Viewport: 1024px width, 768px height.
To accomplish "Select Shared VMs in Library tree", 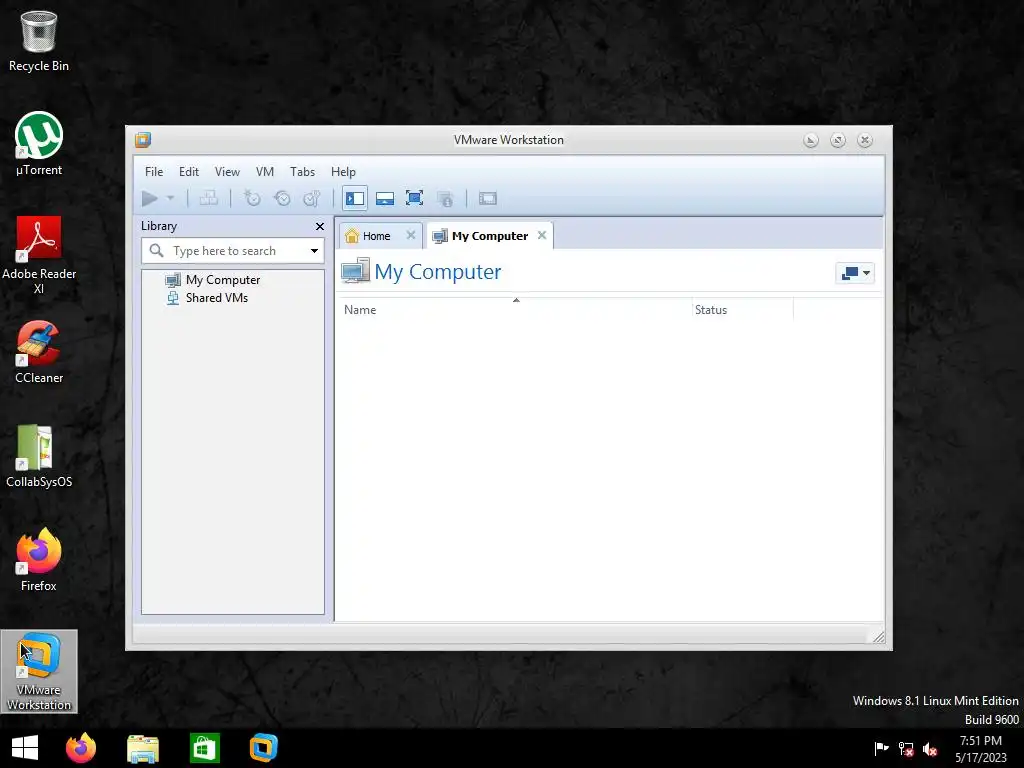I will pos(207,298).
